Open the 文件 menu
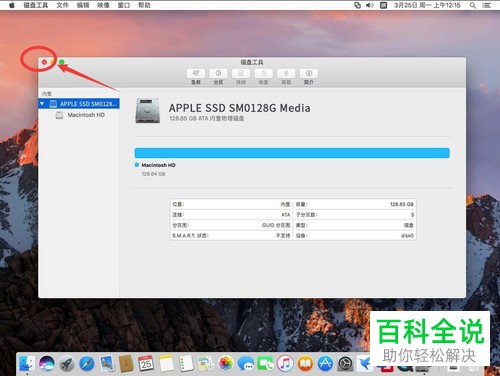Screen dimensions: 500x376 pyautogui.click(x=62, y=5)
